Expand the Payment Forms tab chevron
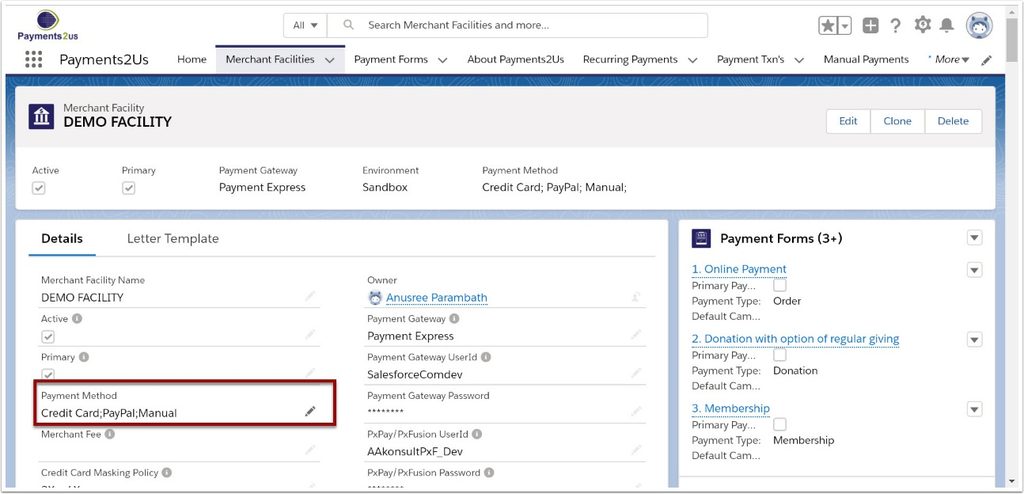The width and height of the screenshot is (1024, 494). click(x=442, y=60)
